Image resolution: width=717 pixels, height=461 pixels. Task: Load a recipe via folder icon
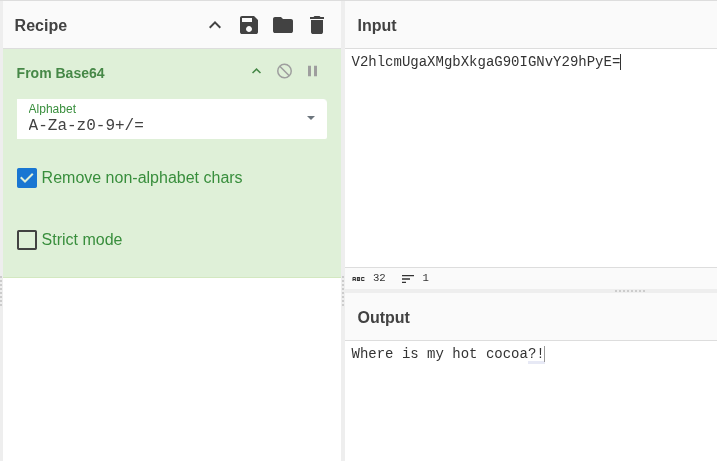[x=283, y=25]
